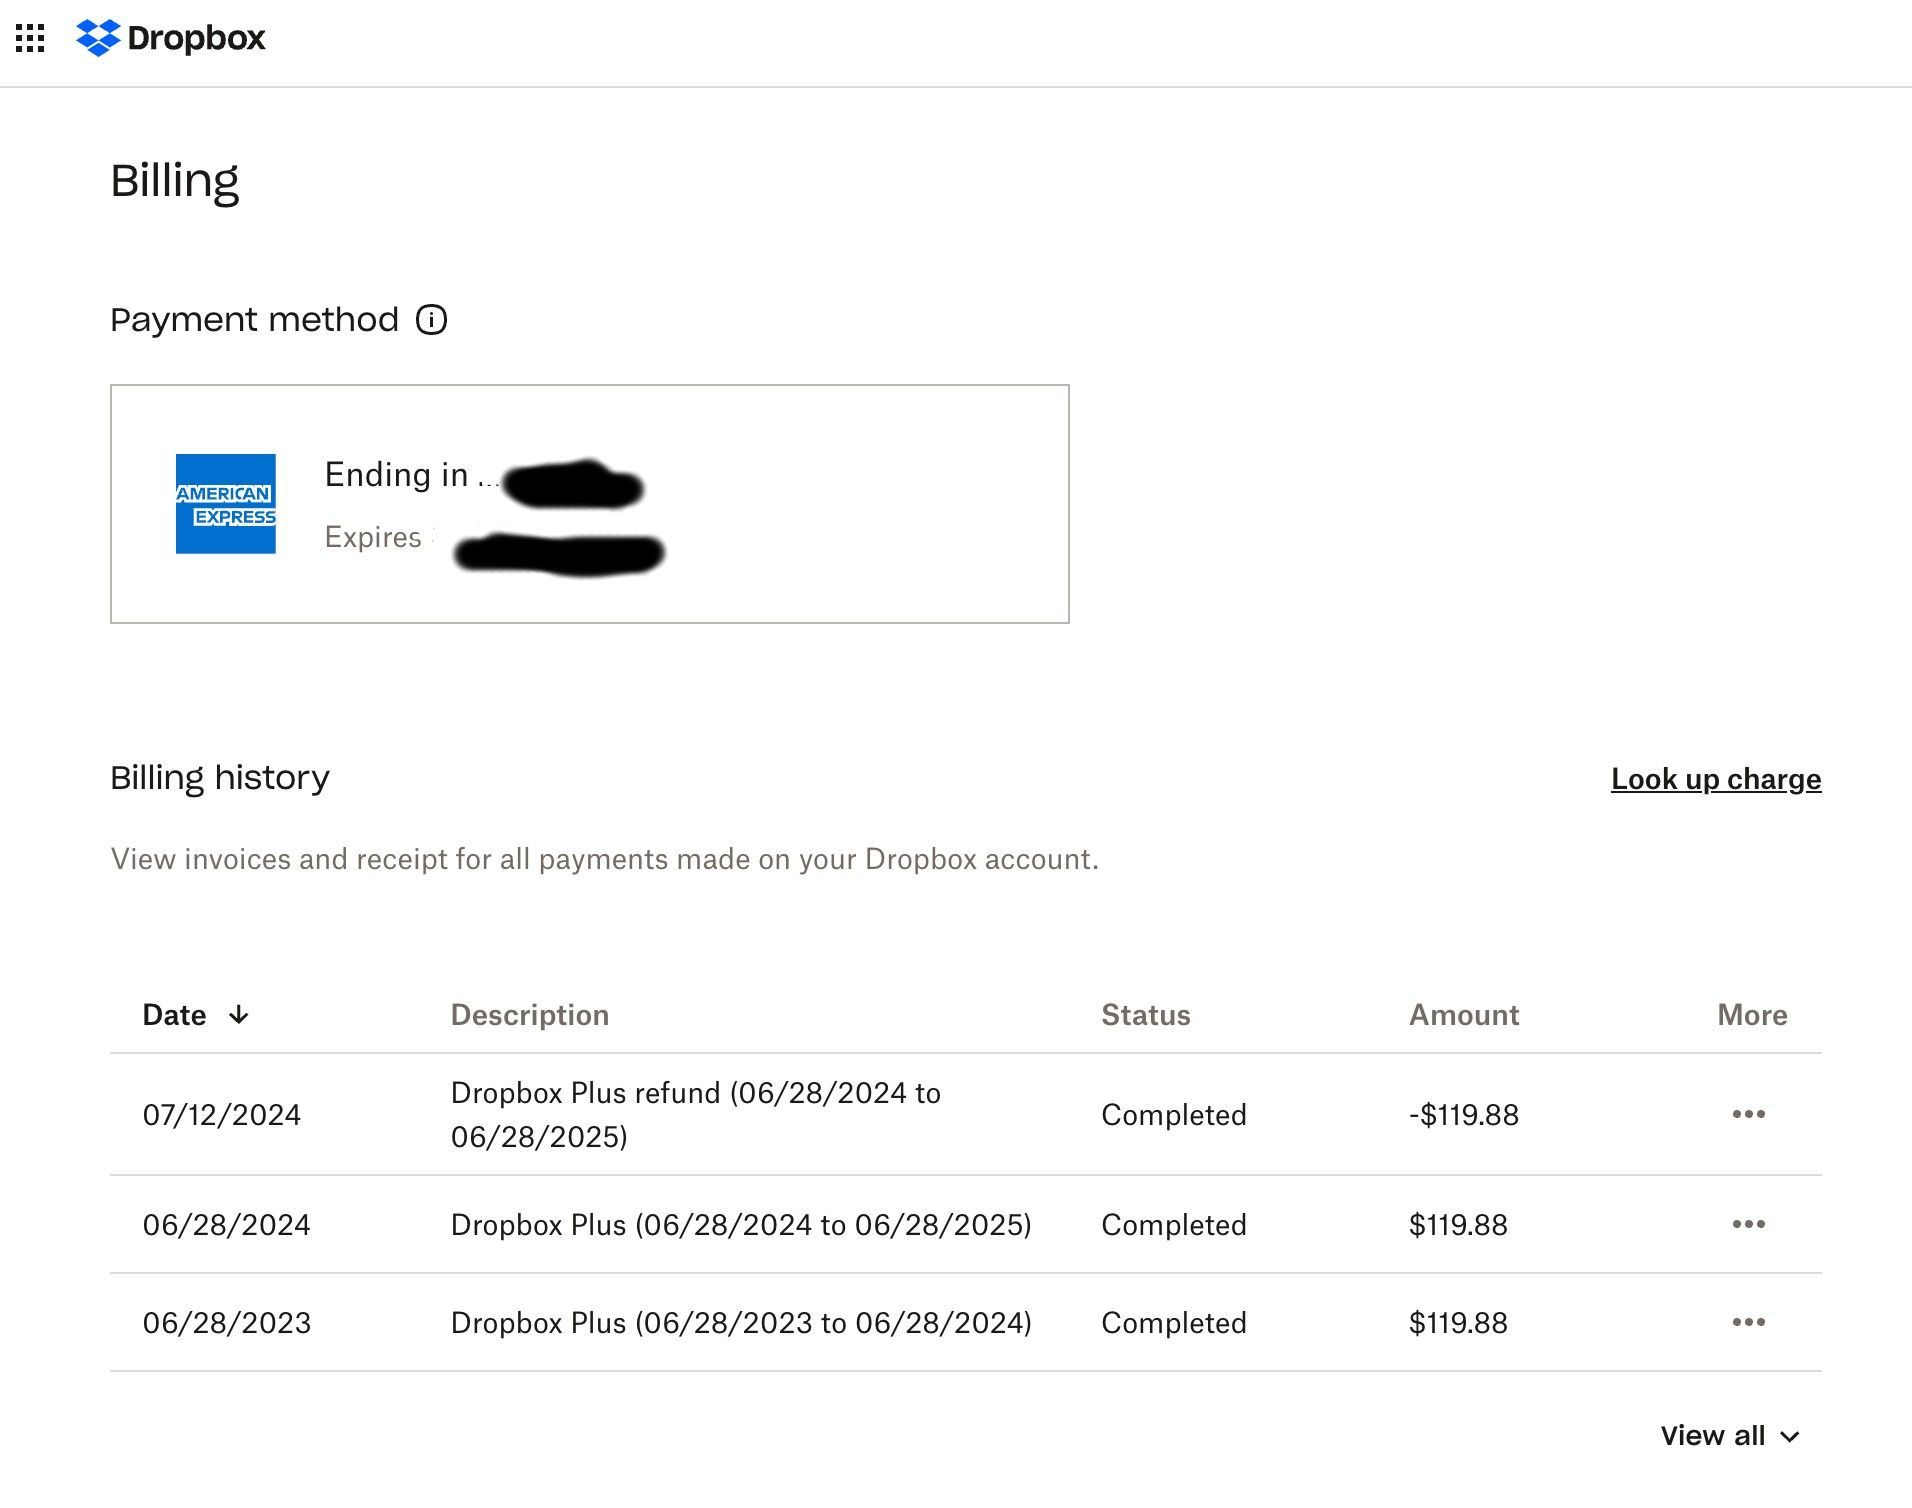1912x1508 pixels.
Task: Click the card 'Expires' label
Action: 373,537
